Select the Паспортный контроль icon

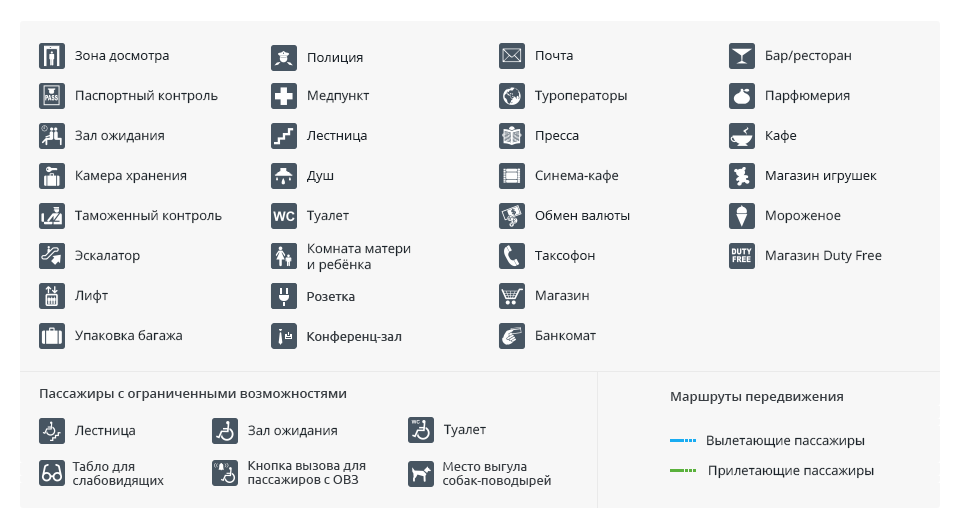tap(52, 96)
